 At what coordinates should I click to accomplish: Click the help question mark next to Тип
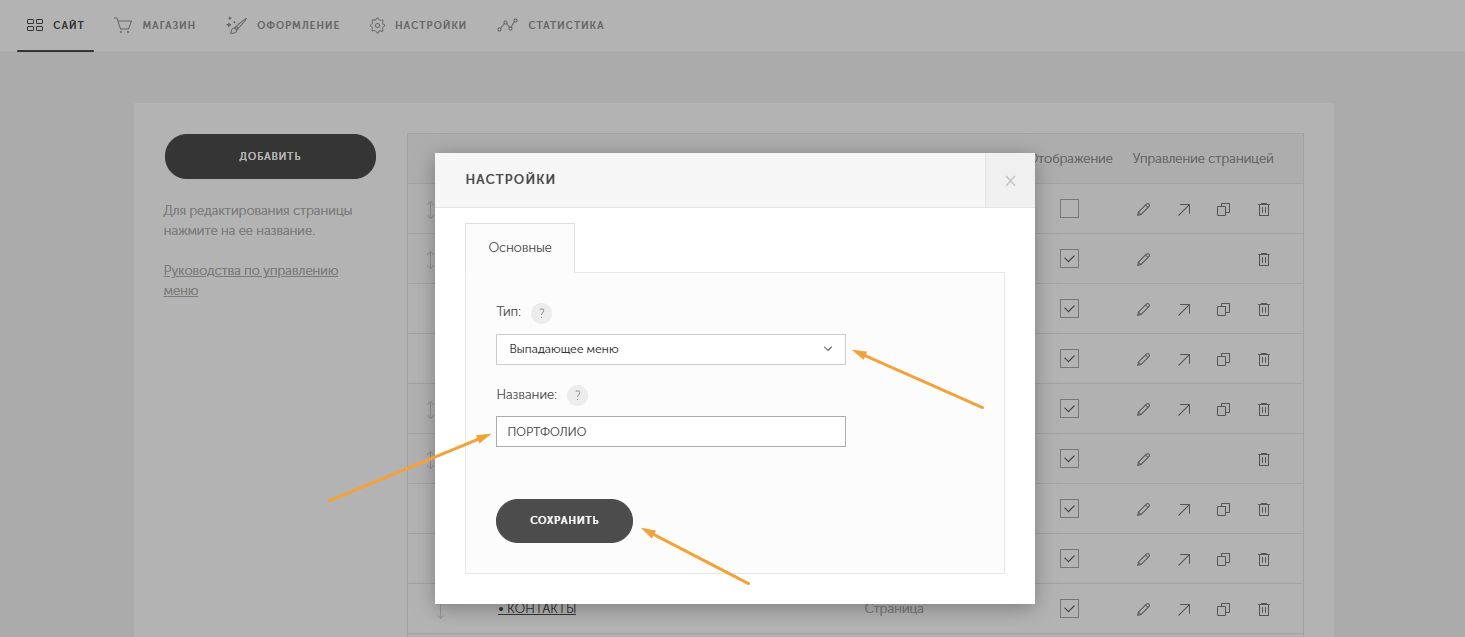[x=541, y=313]
